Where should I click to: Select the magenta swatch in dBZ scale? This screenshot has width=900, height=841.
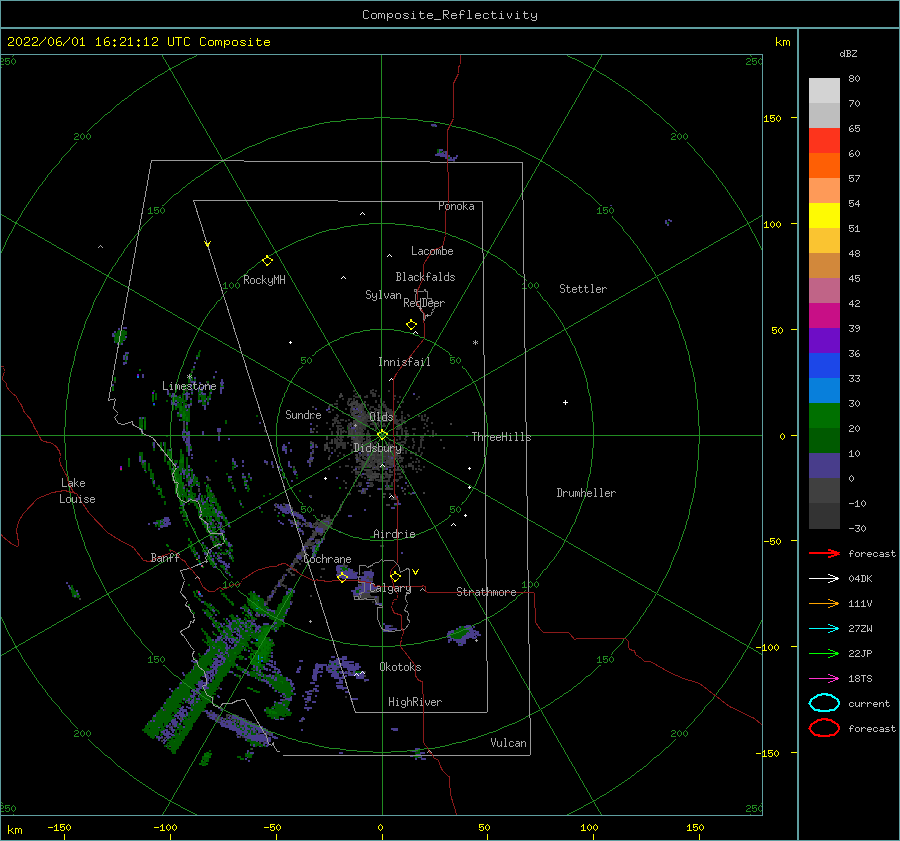tap(824, 316)
